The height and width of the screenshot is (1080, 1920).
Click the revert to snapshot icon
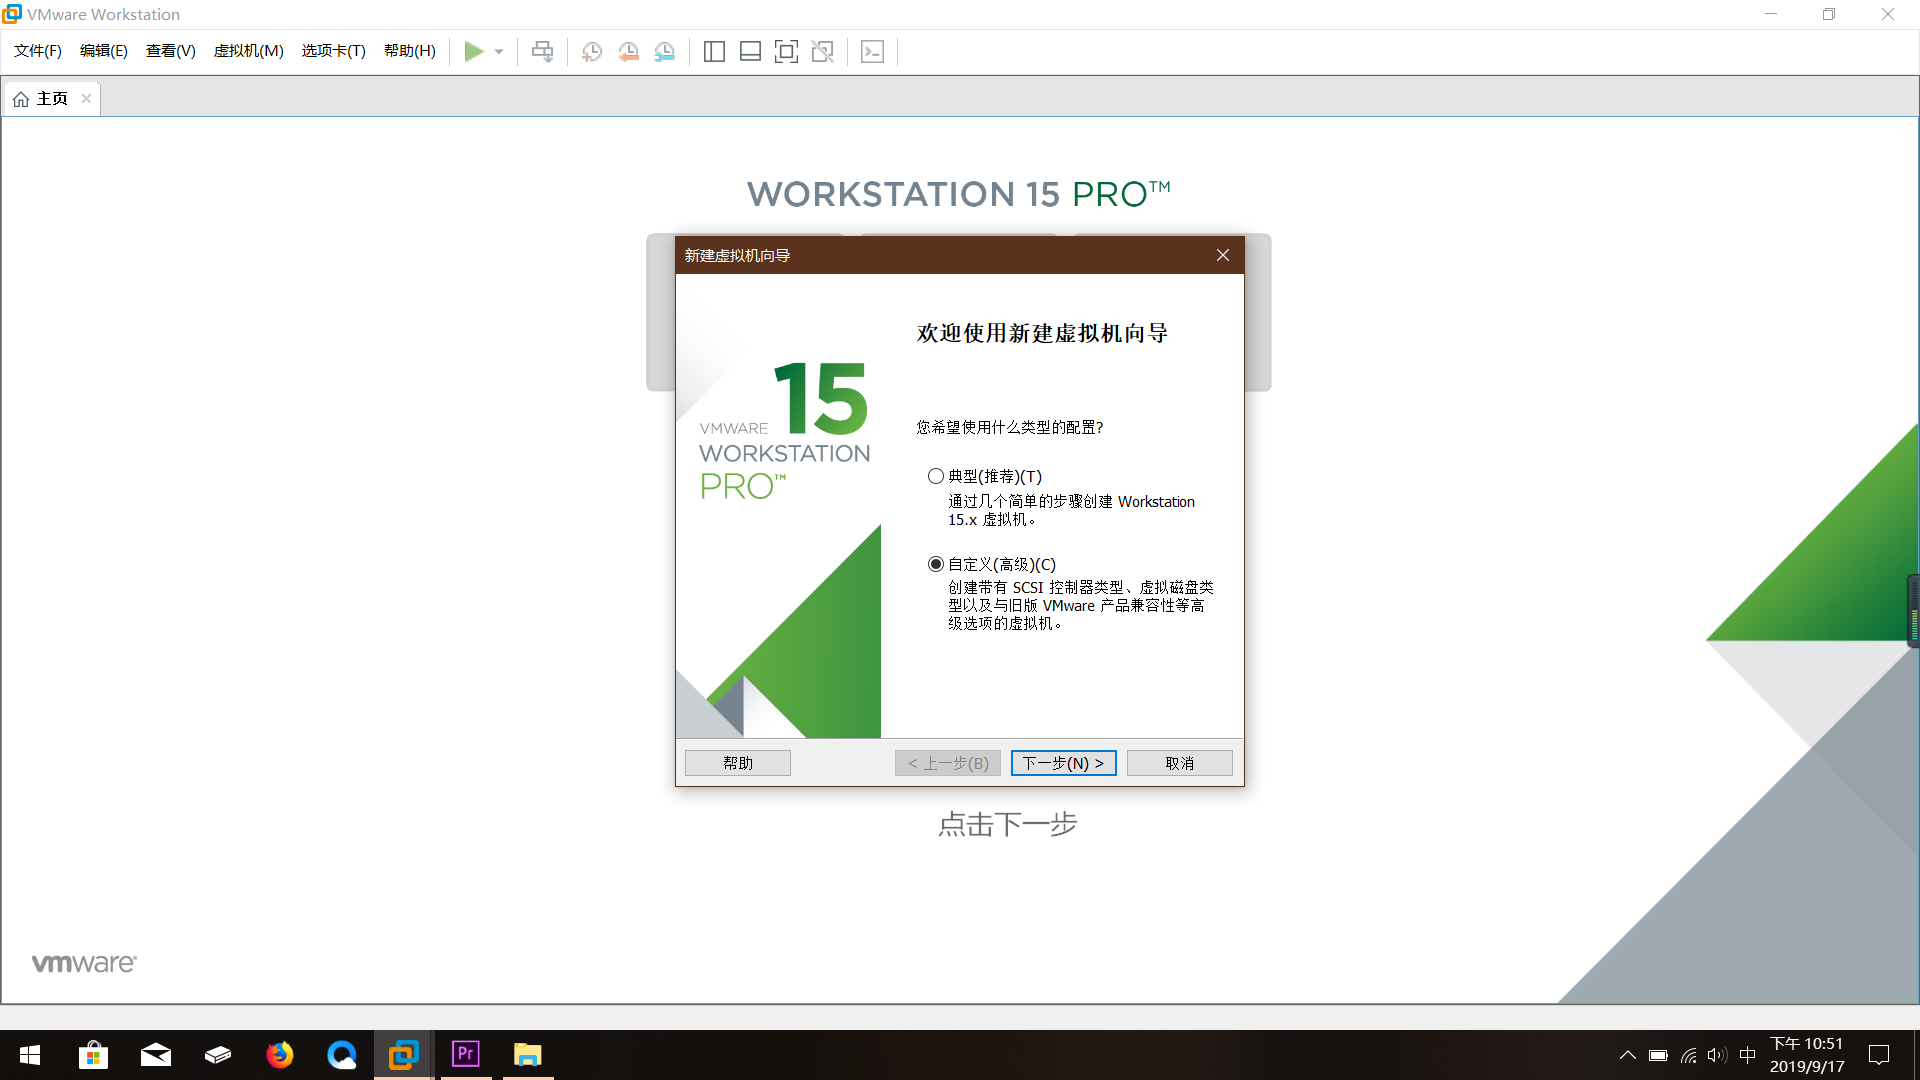(x=628, y=51)
